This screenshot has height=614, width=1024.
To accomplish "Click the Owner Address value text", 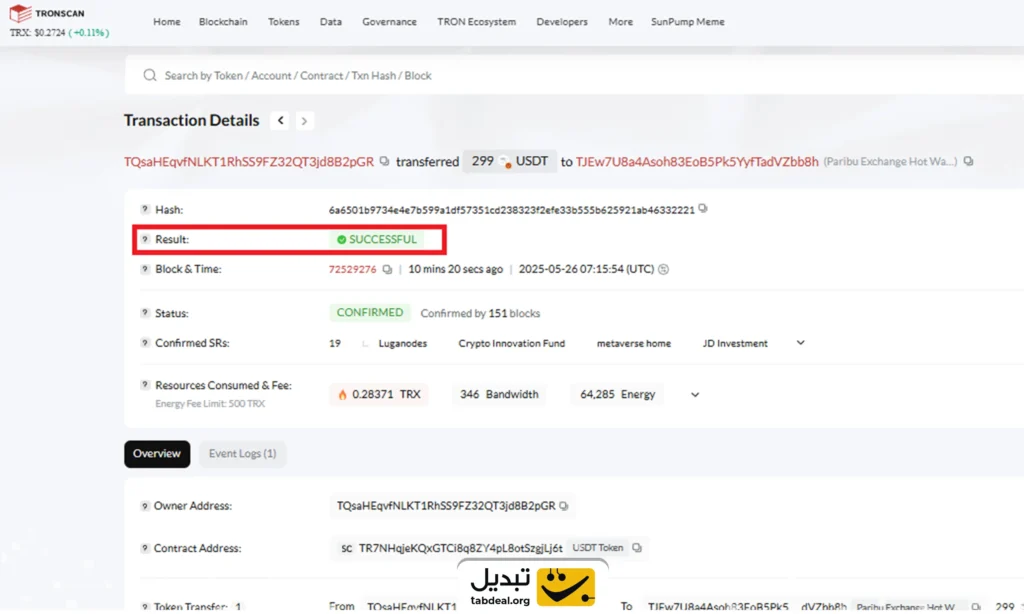I will pyautogui.click(x=446, y=506).
